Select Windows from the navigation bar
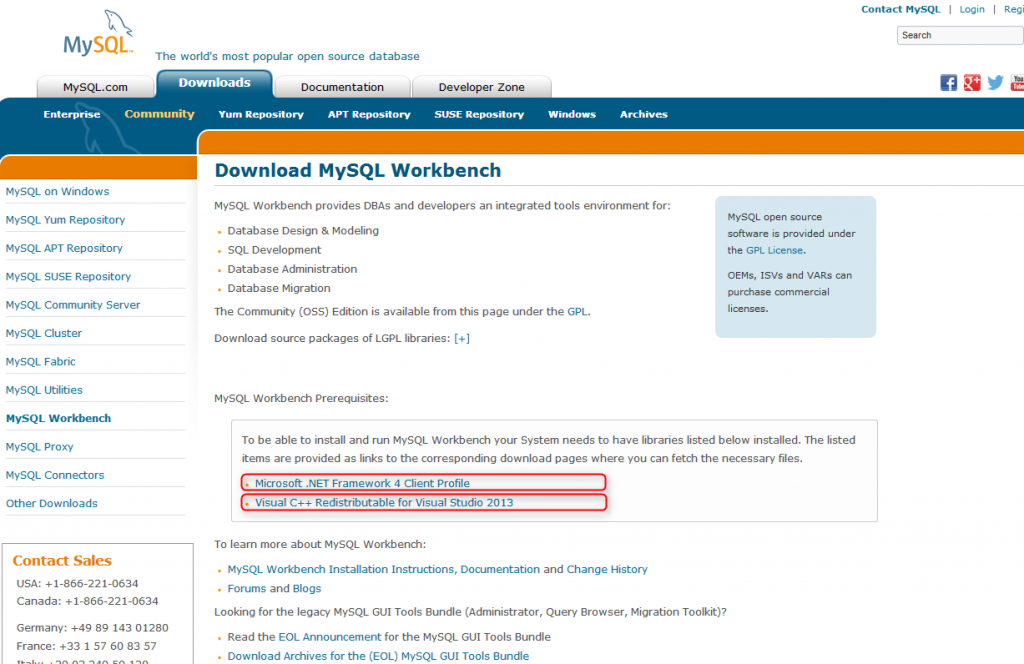Viewport: 1024px width, 664px height. click(571, 114)
